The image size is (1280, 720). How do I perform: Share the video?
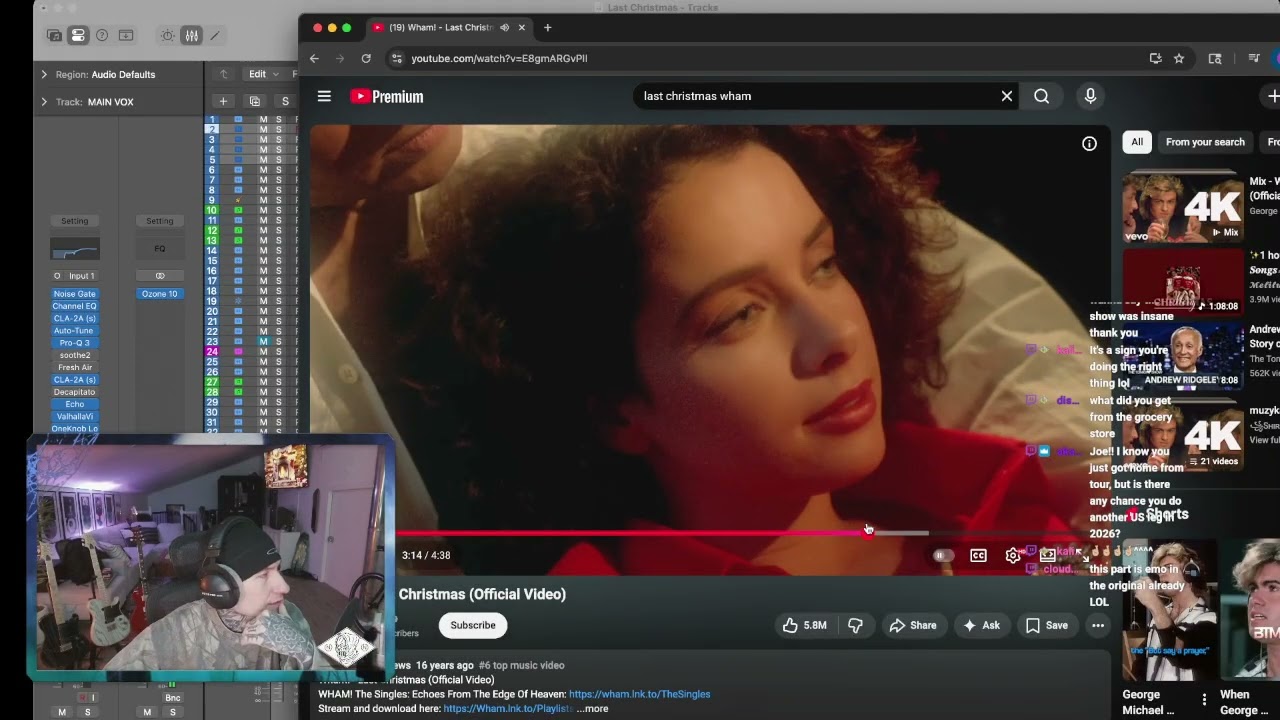tap(913, 625)
